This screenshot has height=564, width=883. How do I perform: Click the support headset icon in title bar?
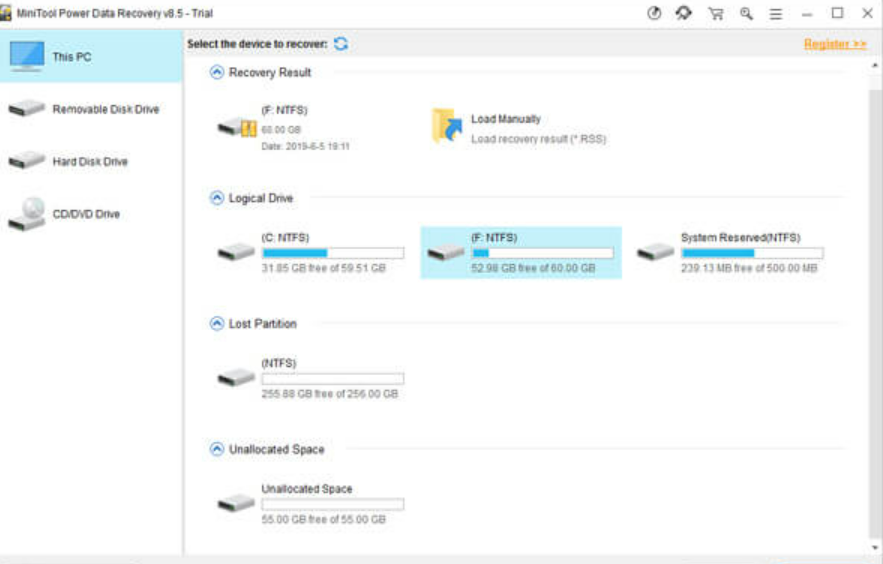tap(684, 13)
